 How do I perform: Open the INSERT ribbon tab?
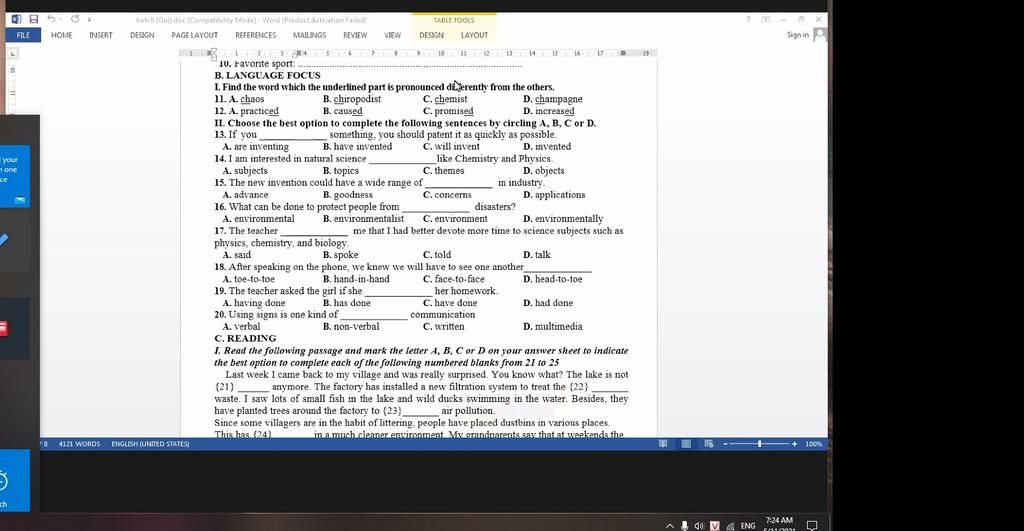tap(101, 35)
